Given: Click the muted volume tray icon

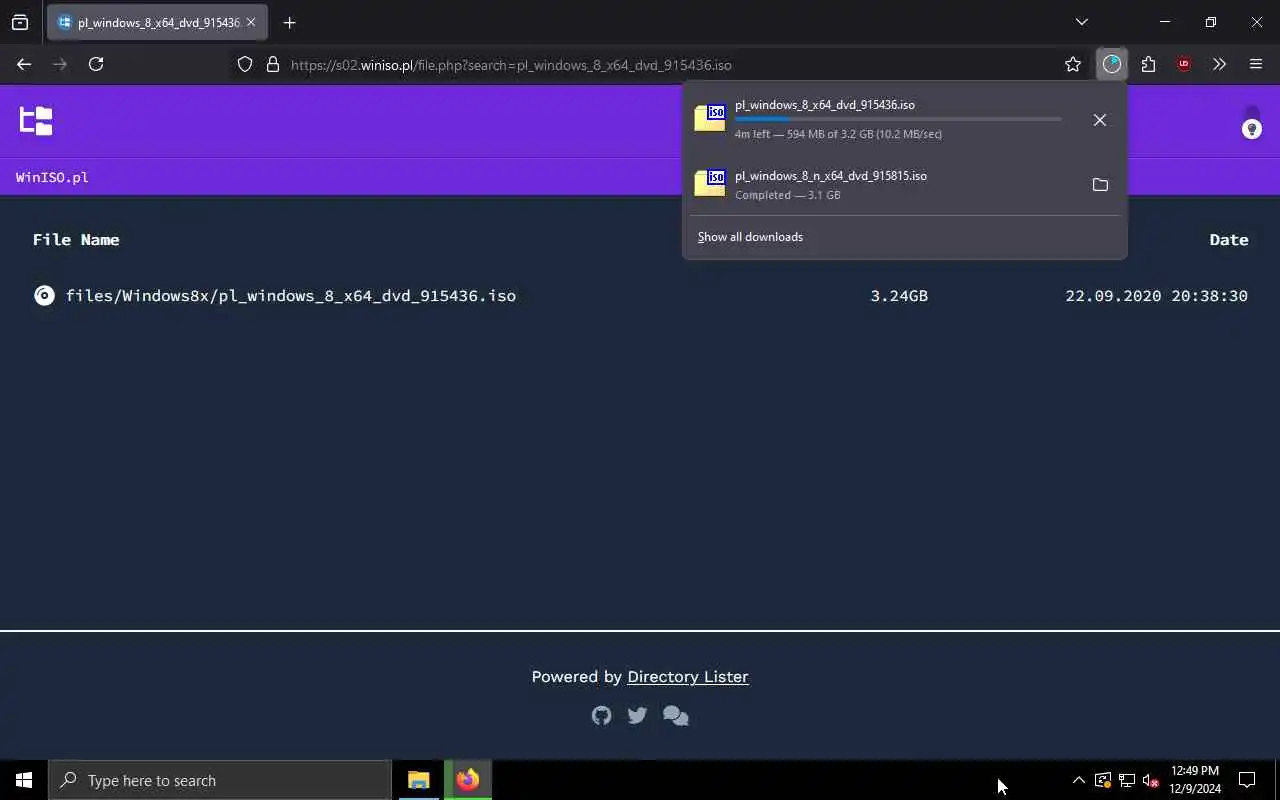Looking at the screenshot, I should pos(1150,780).
